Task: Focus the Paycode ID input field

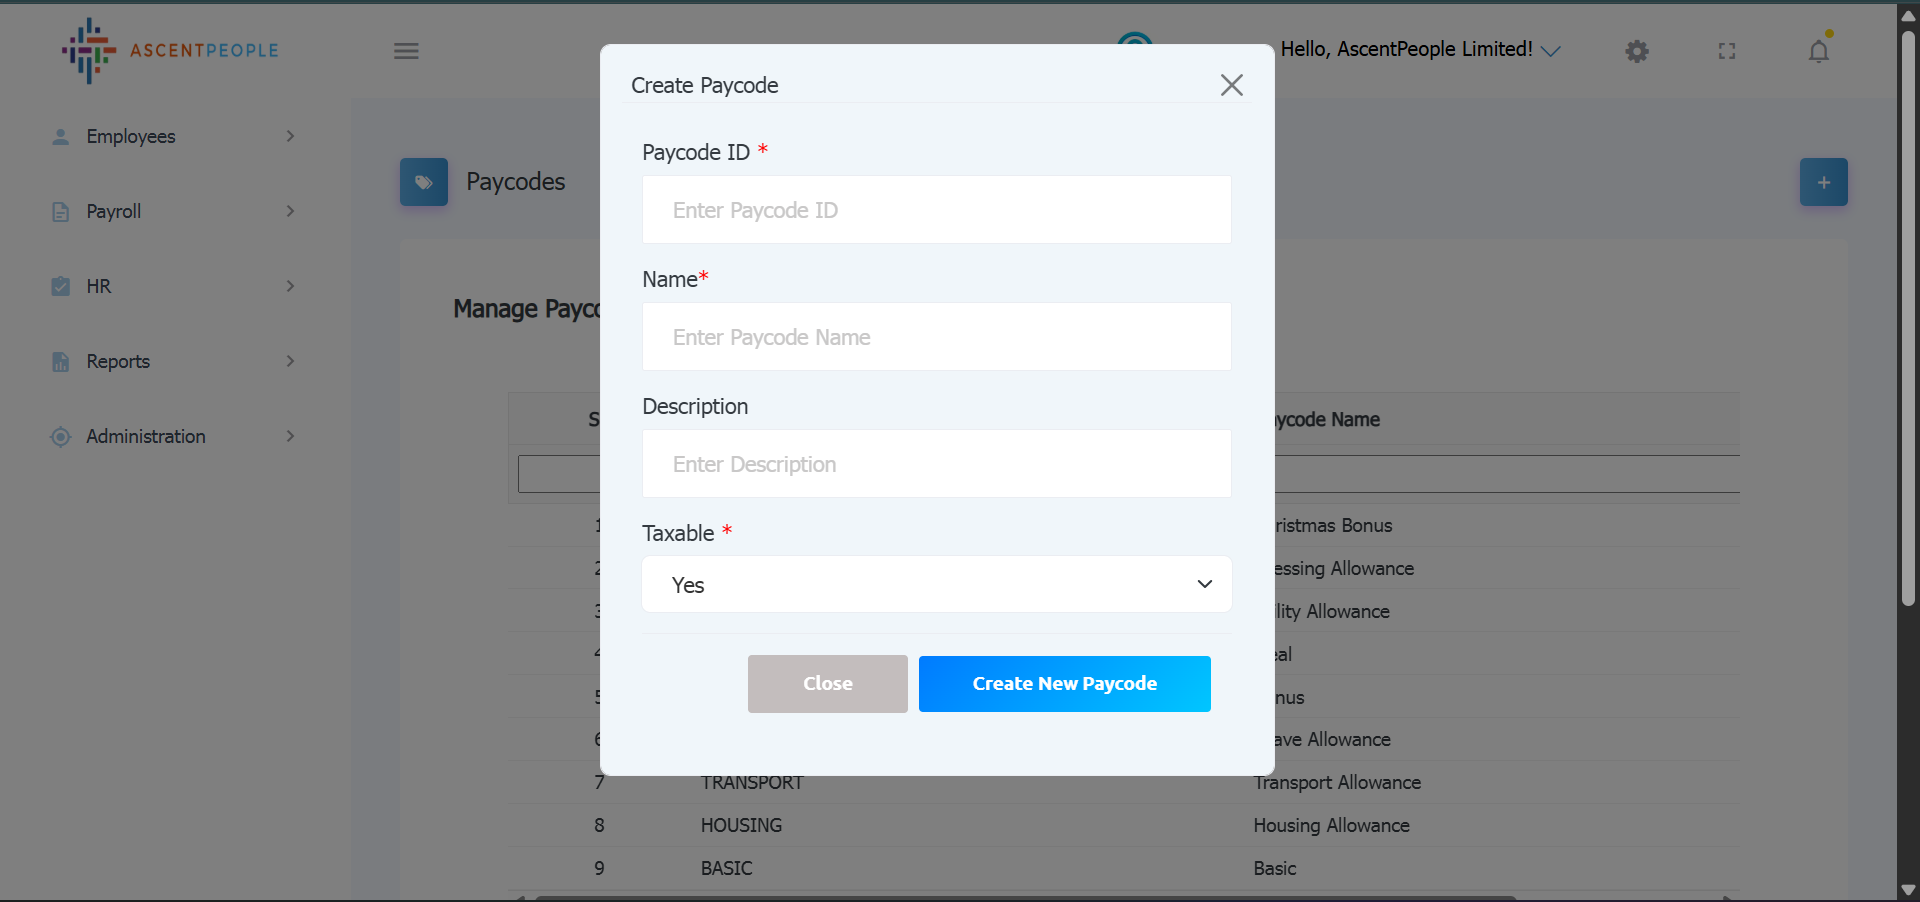Action: click(x=937, y=210)
